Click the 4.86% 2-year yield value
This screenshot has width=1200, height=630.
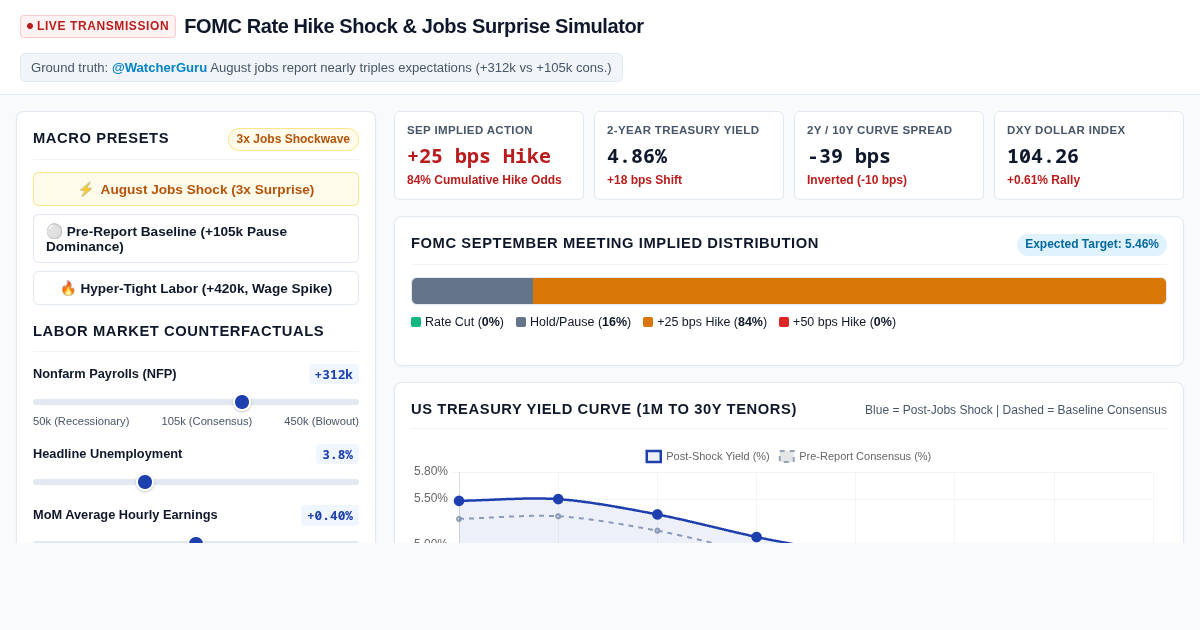637,156
